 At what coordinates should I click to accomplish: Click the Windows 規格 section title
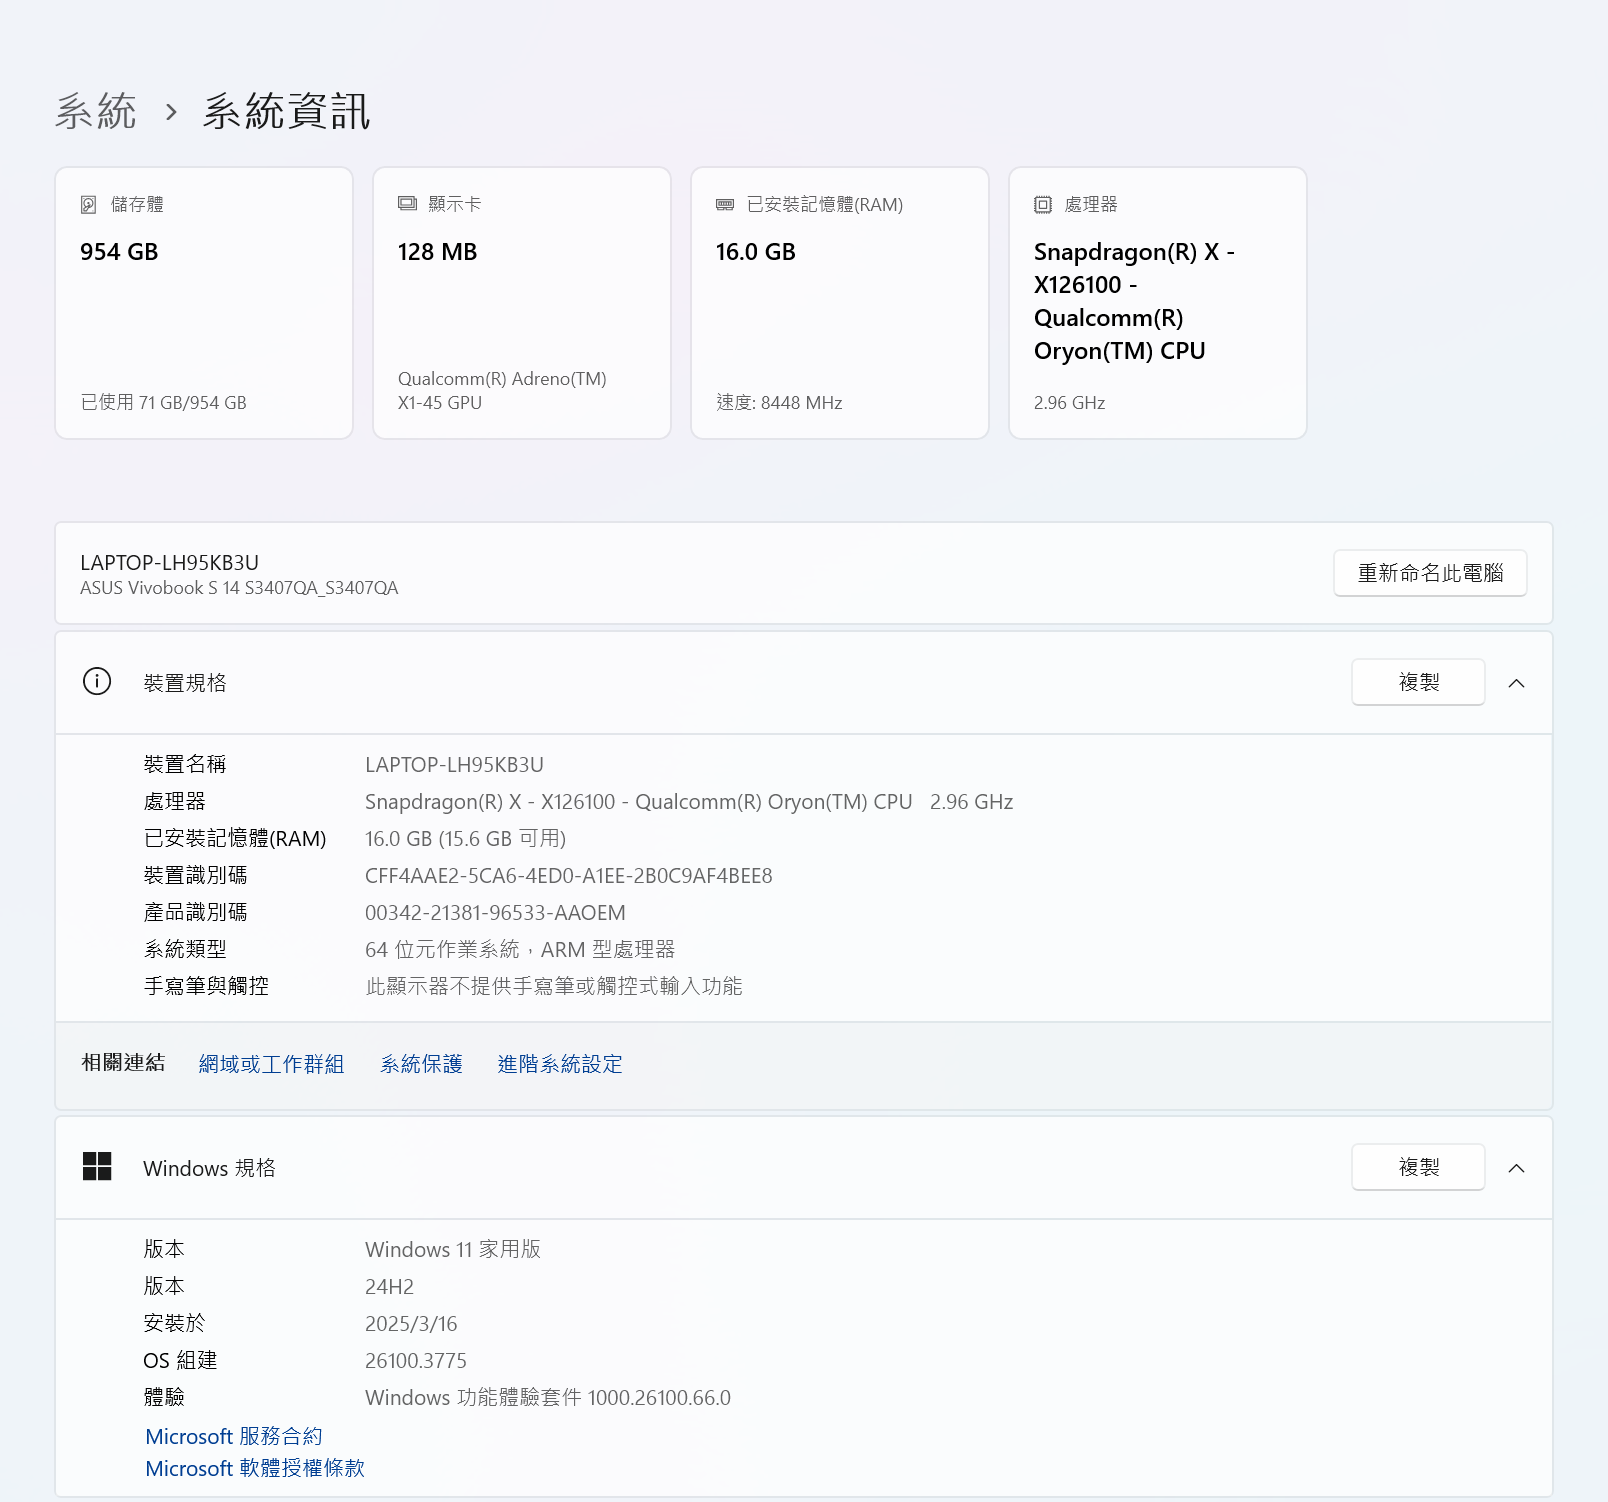click(209, 1168)
